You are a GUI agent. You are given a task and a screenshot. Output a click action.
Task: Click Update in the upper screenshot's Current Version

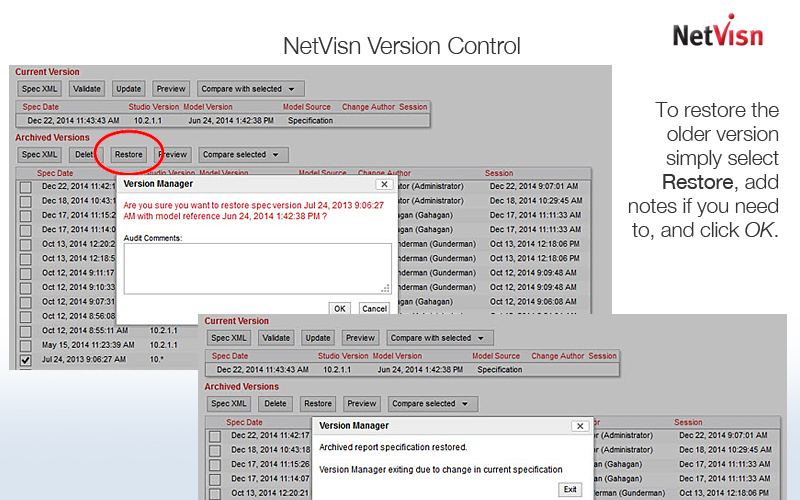tap(128, 89)
